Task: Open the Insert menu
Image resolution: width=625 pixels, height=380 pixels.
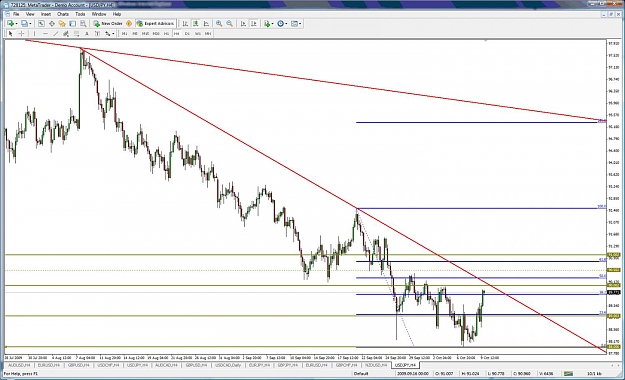Action: pyautogui.click(x=46, y=14)
